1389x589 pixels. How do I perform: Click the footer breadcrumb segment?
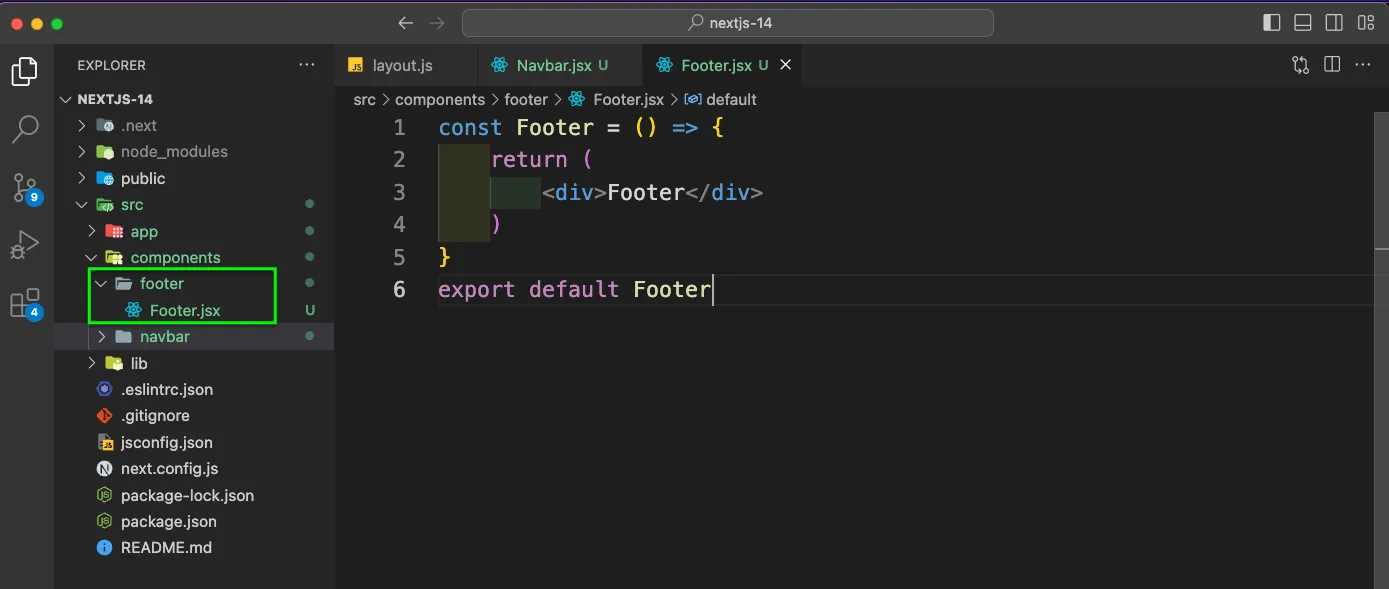[526, 100]
